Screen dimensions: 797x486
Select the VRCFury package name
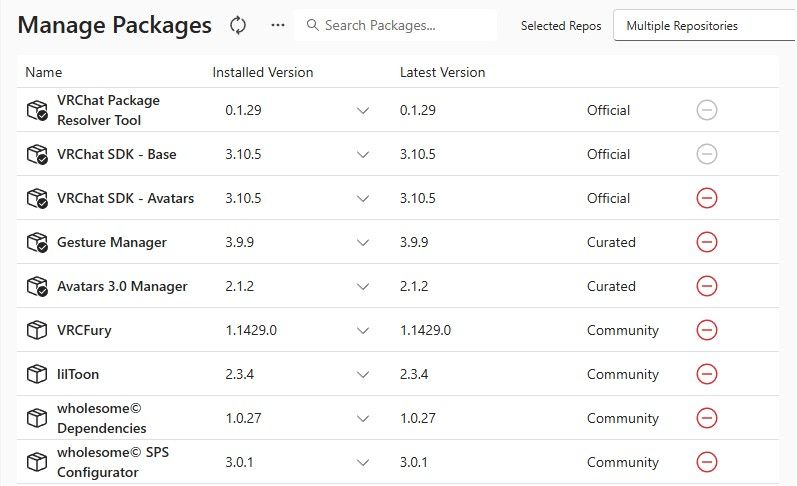point(84,330)
